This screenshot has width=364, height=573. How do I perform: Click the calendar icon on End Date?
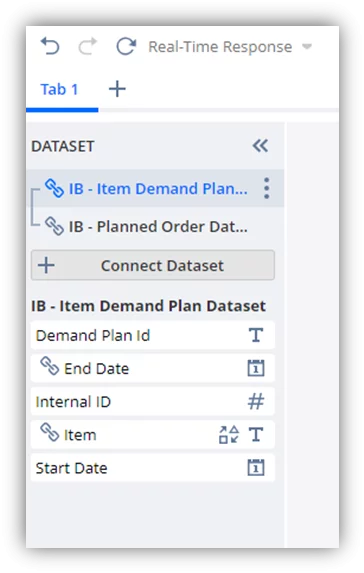click(256, 368)
